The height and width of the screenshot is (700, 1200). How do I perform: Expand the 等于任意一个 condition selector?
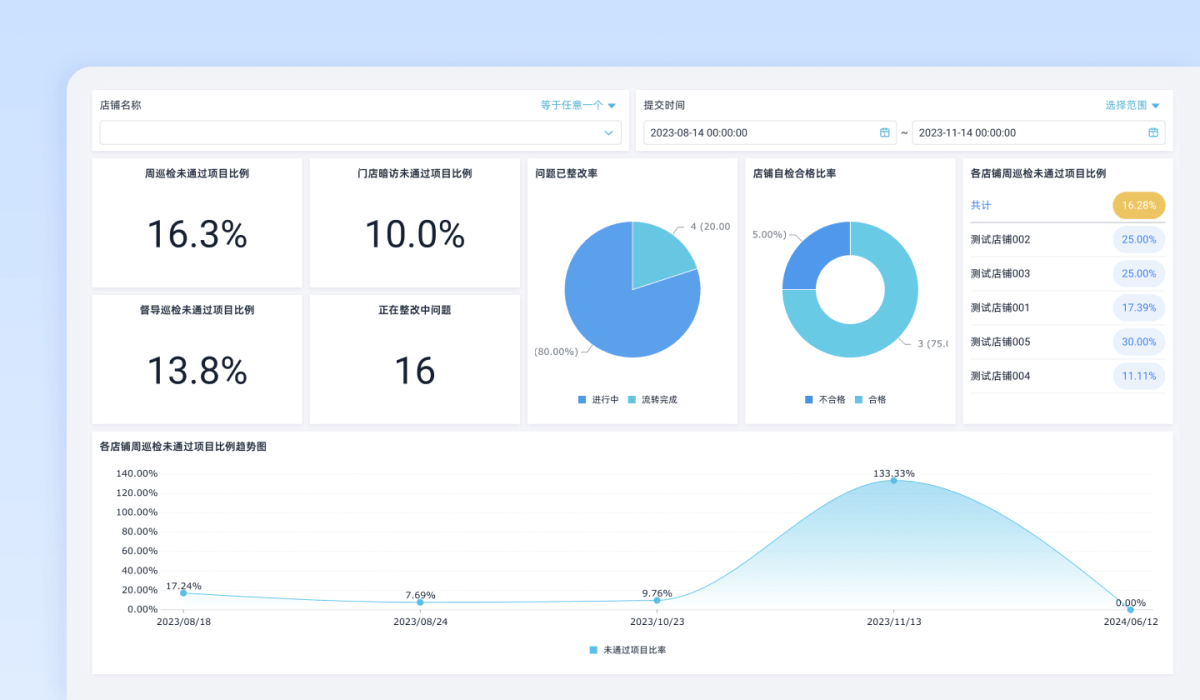(578, 105)
